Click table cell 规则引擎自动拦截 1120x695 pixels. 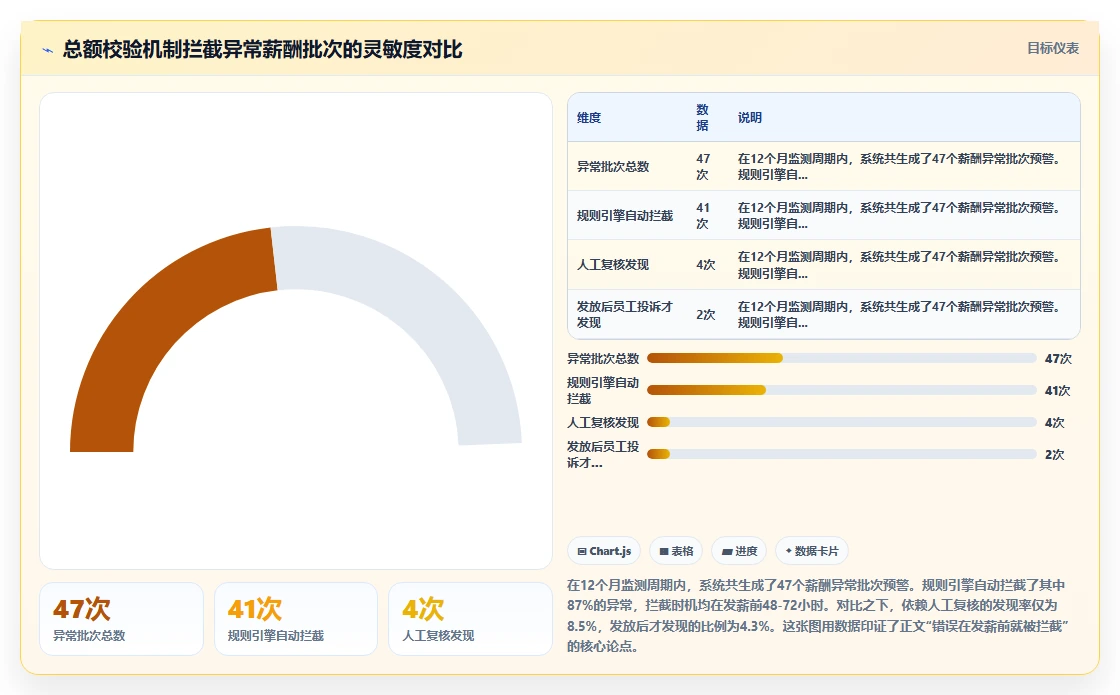tap(625, 216)
